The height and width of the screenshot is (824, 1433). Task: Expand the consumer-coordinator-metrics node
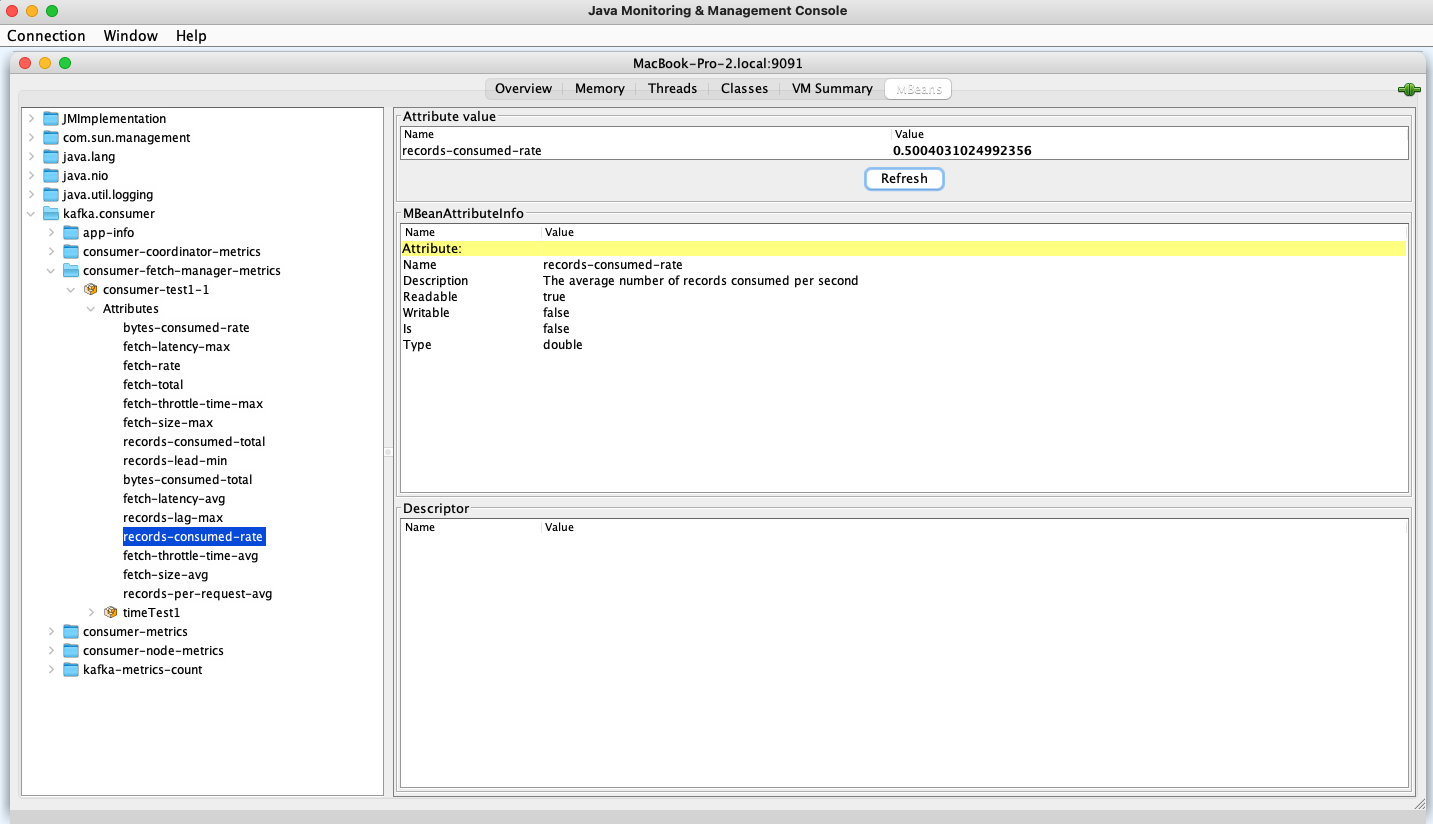pos(51,251)
